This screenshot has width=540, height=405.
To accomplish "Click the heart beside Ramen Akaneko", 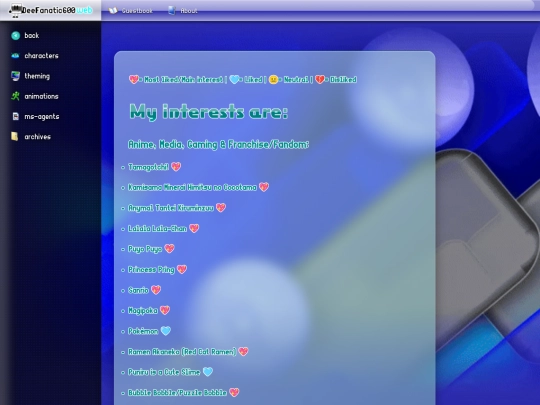I will tap(243, 351).
